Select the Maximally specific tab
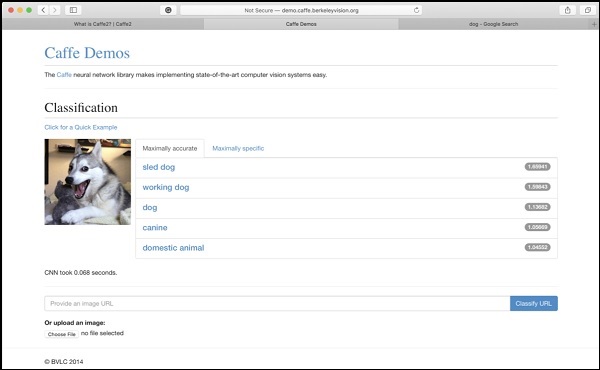 click(x=238, y=148)
